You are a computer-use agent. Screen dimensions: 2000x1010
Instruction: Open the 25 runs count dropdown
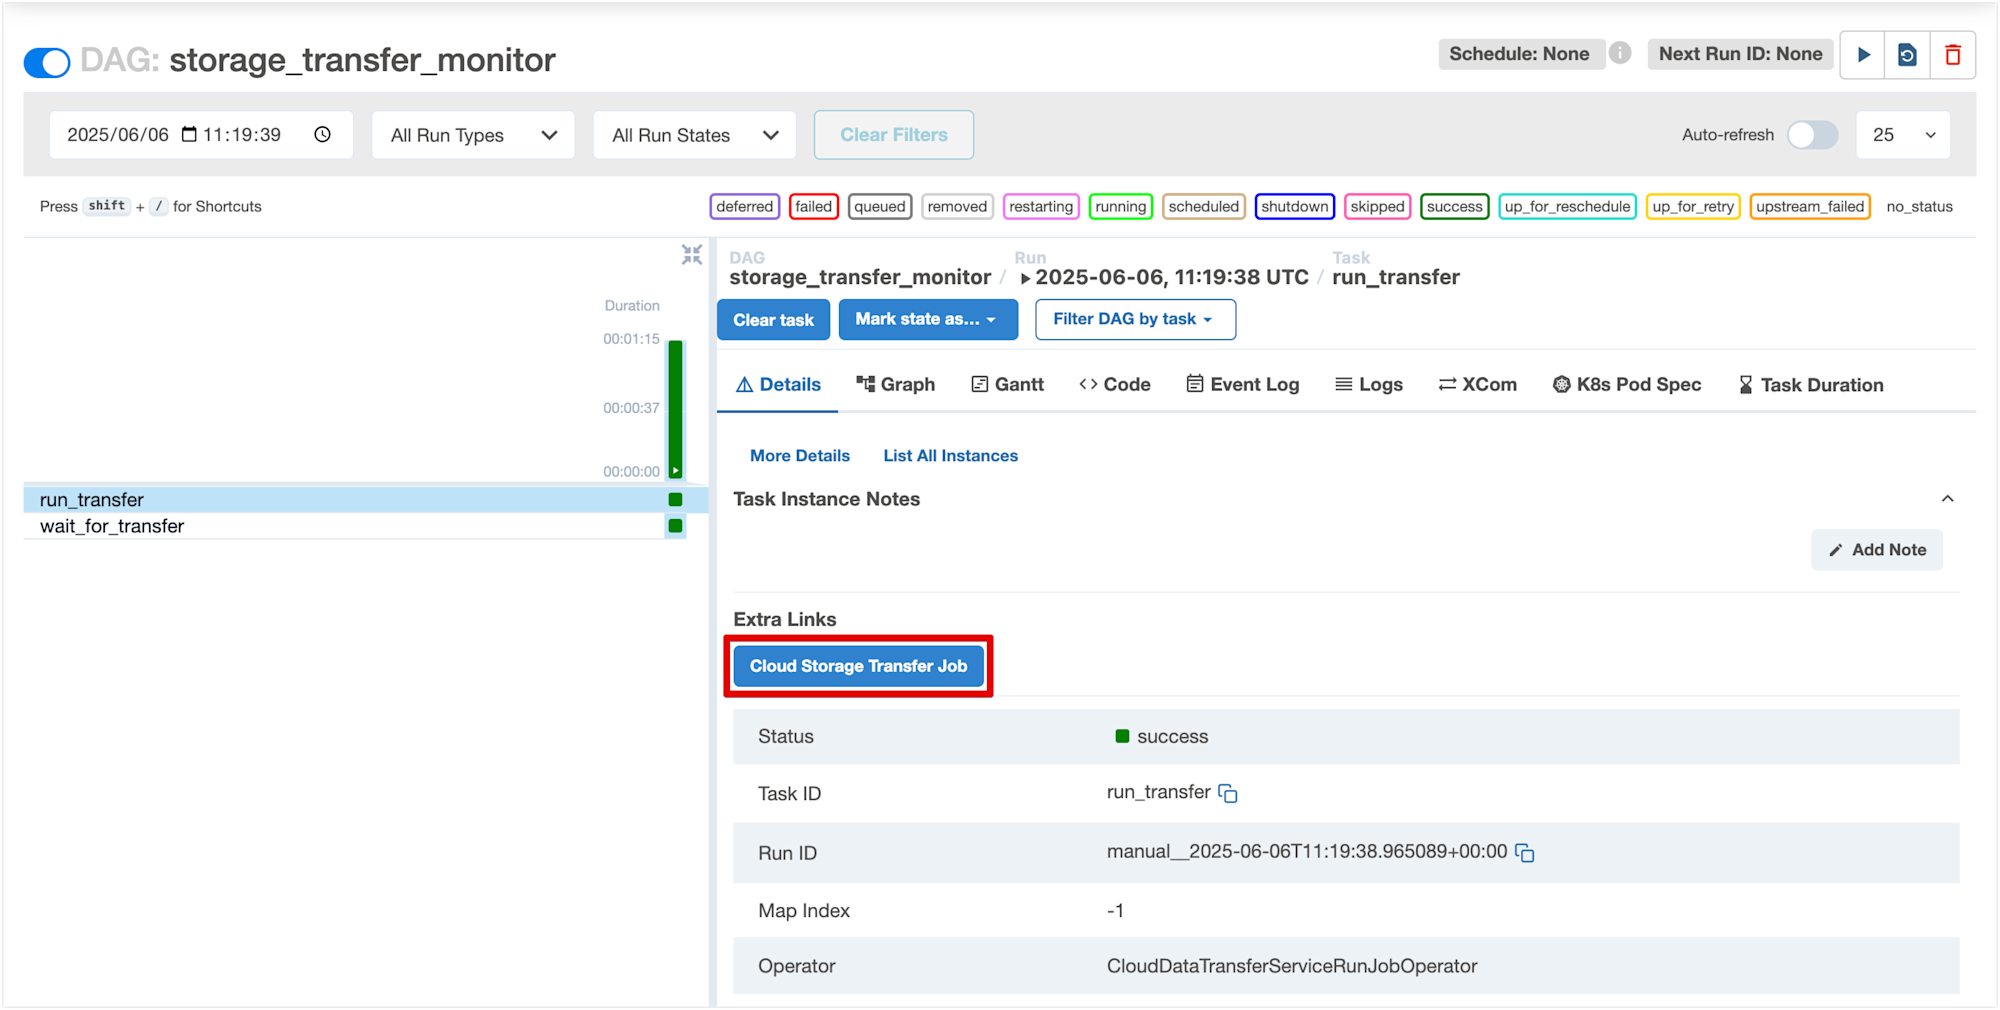[1904, 135]
